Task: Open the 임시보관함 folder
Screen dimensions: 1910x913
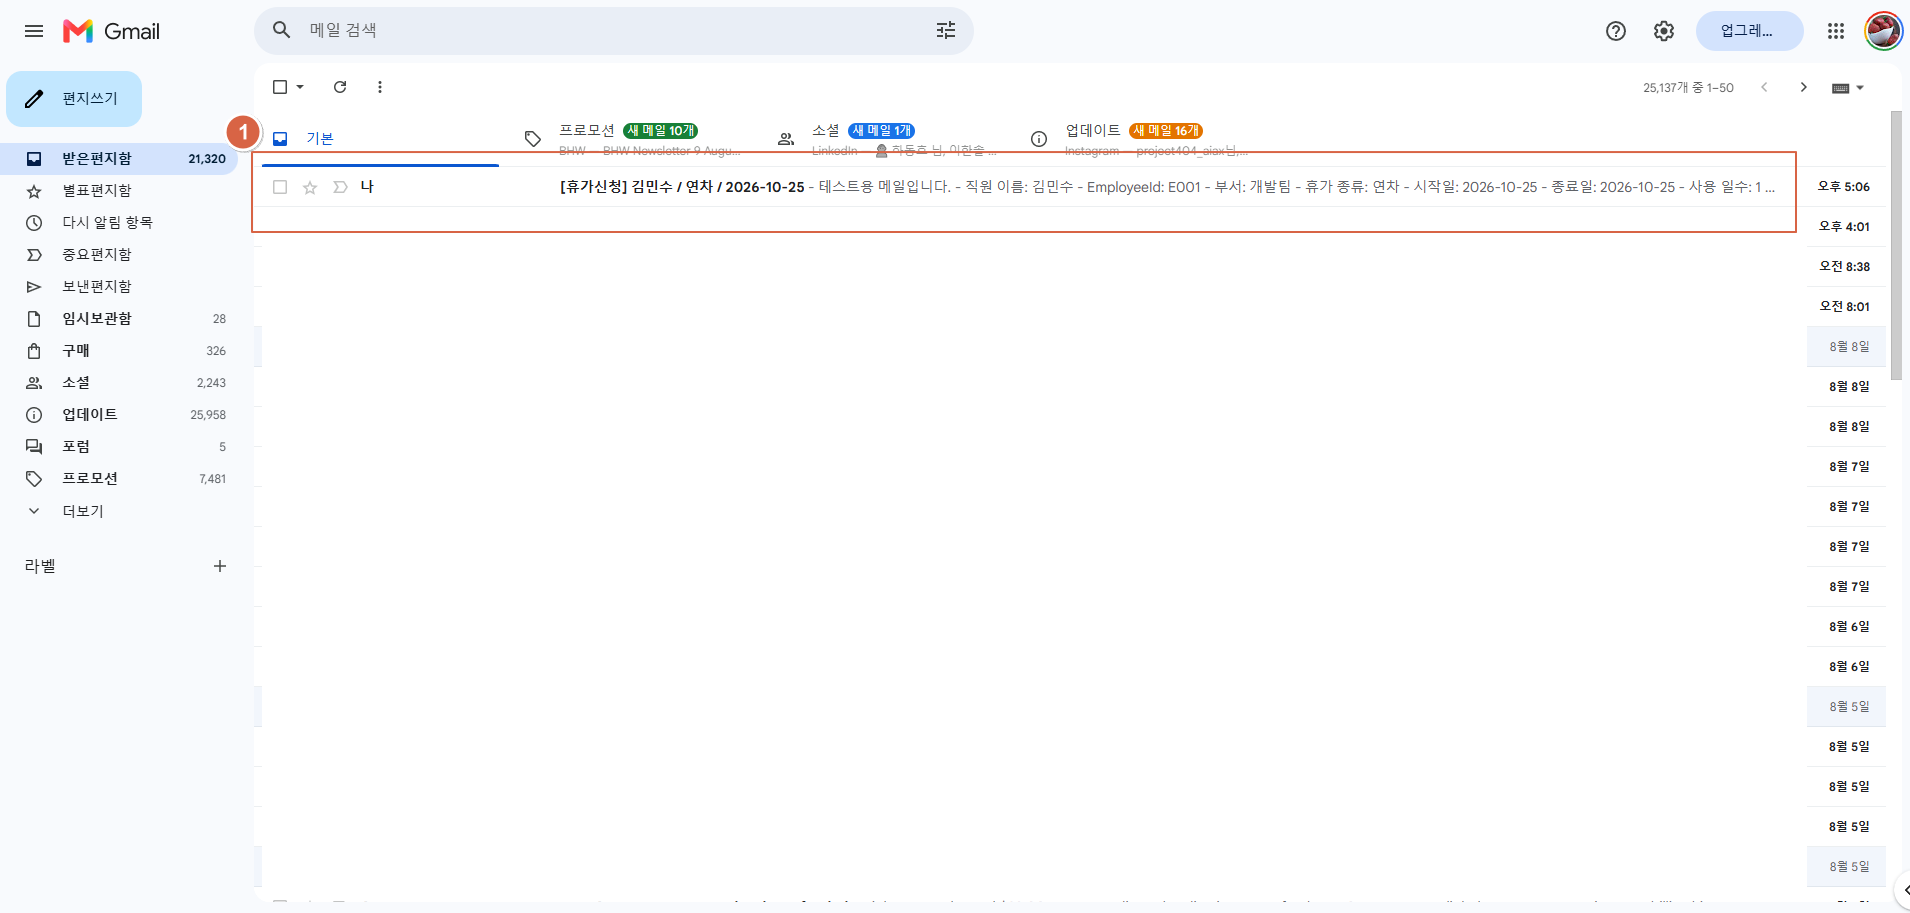Action: pyautogui.click(x=119, y=319)
